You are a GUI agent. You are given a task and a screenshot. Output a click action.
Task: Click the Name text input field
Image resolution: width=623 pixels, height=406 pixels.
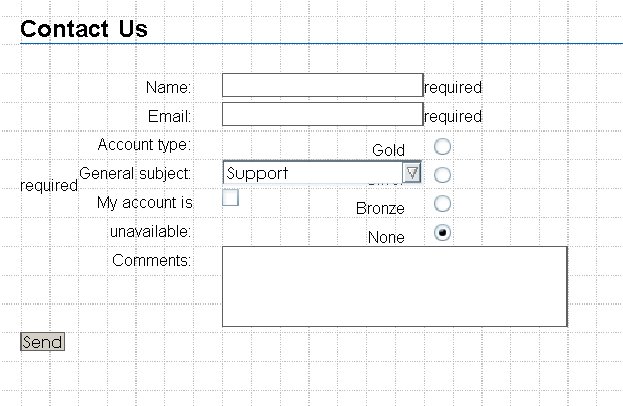[x=322, y=85]
